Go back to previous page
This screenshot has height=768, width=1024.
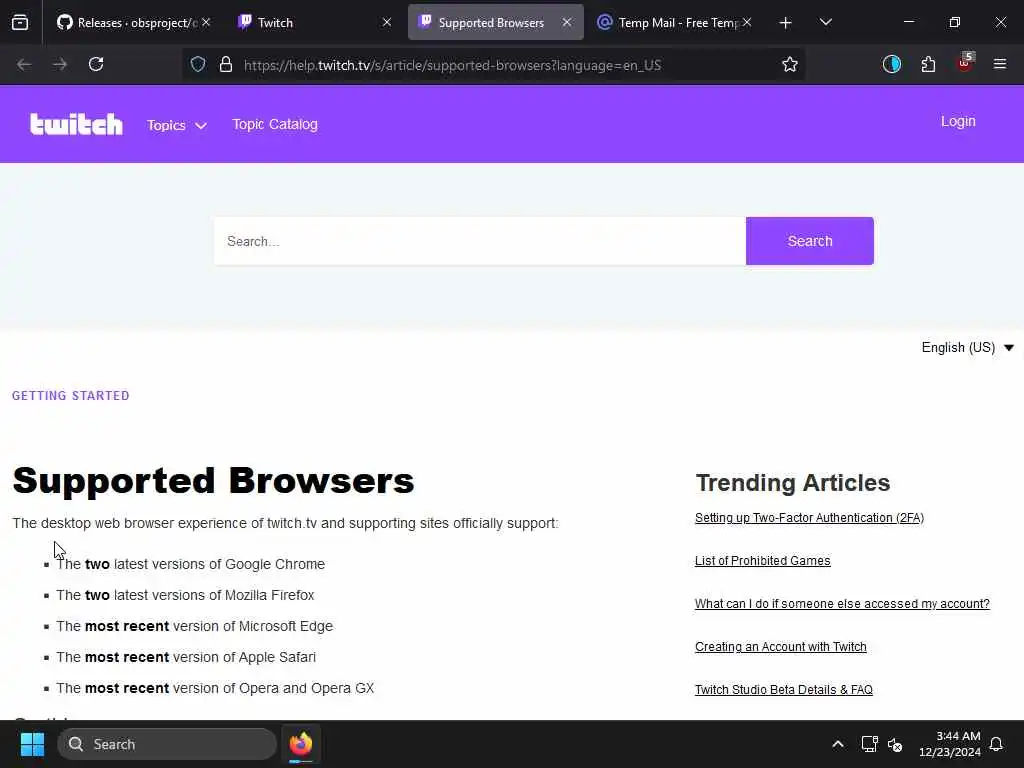pos(24,64)
